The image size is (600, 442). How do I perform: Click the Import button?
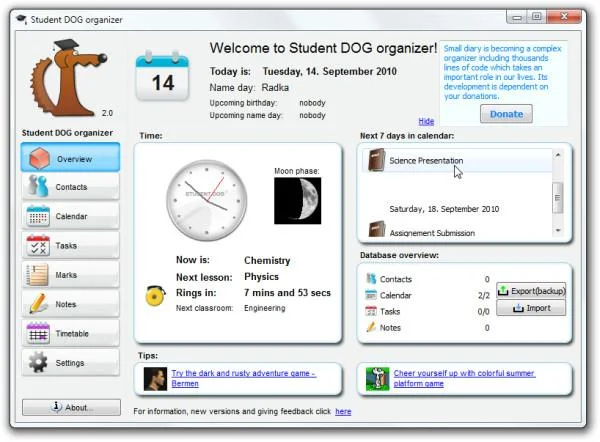[531, 308]
